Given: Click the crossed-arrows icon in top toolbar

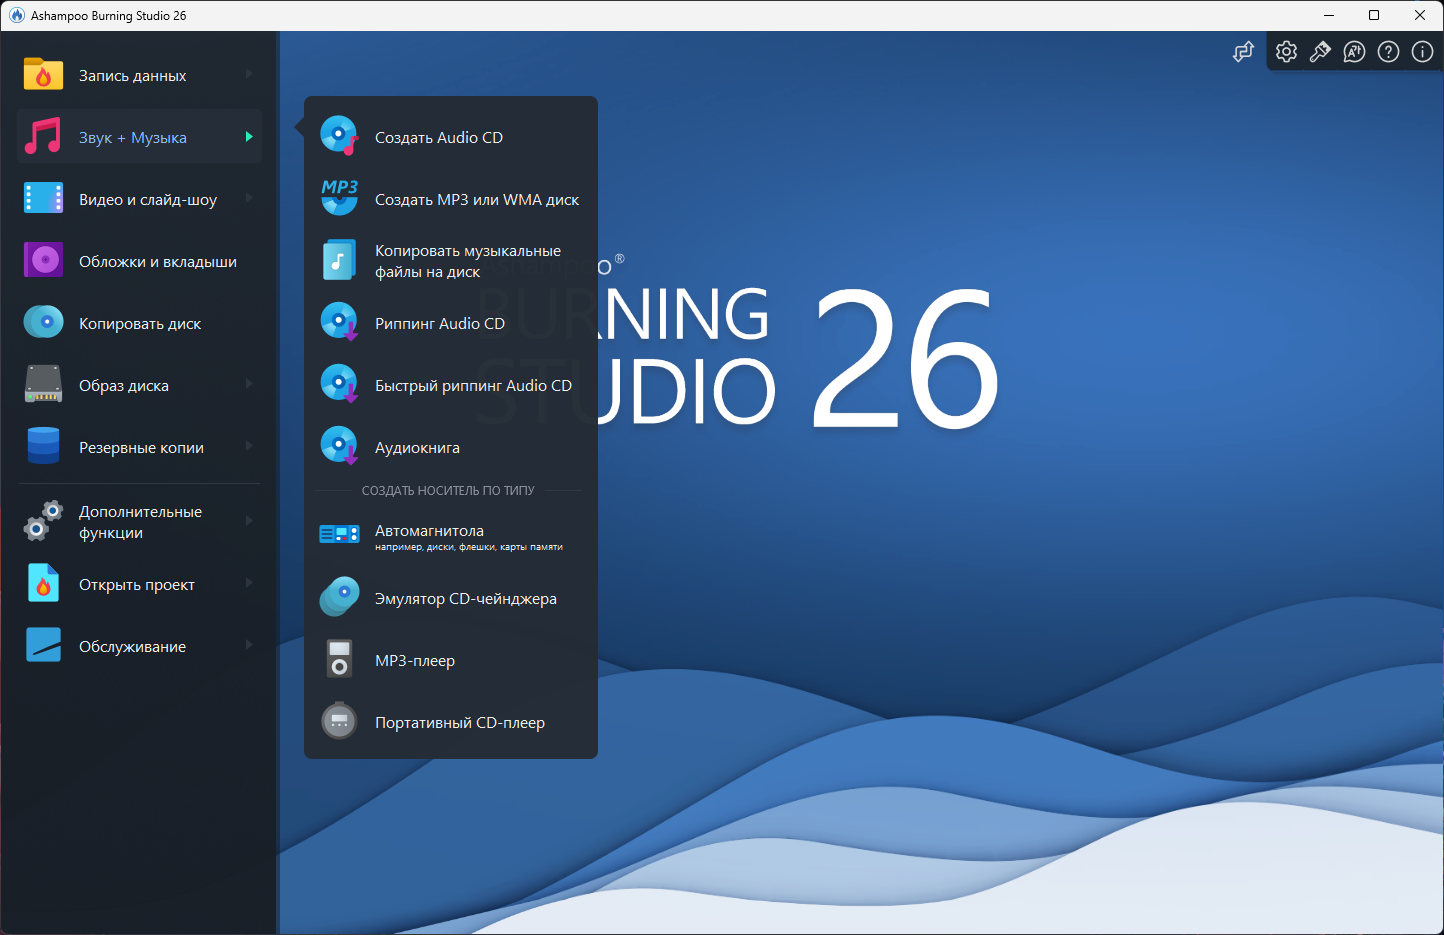Looking at the screenshot, I should click(x=1243, y=52).
